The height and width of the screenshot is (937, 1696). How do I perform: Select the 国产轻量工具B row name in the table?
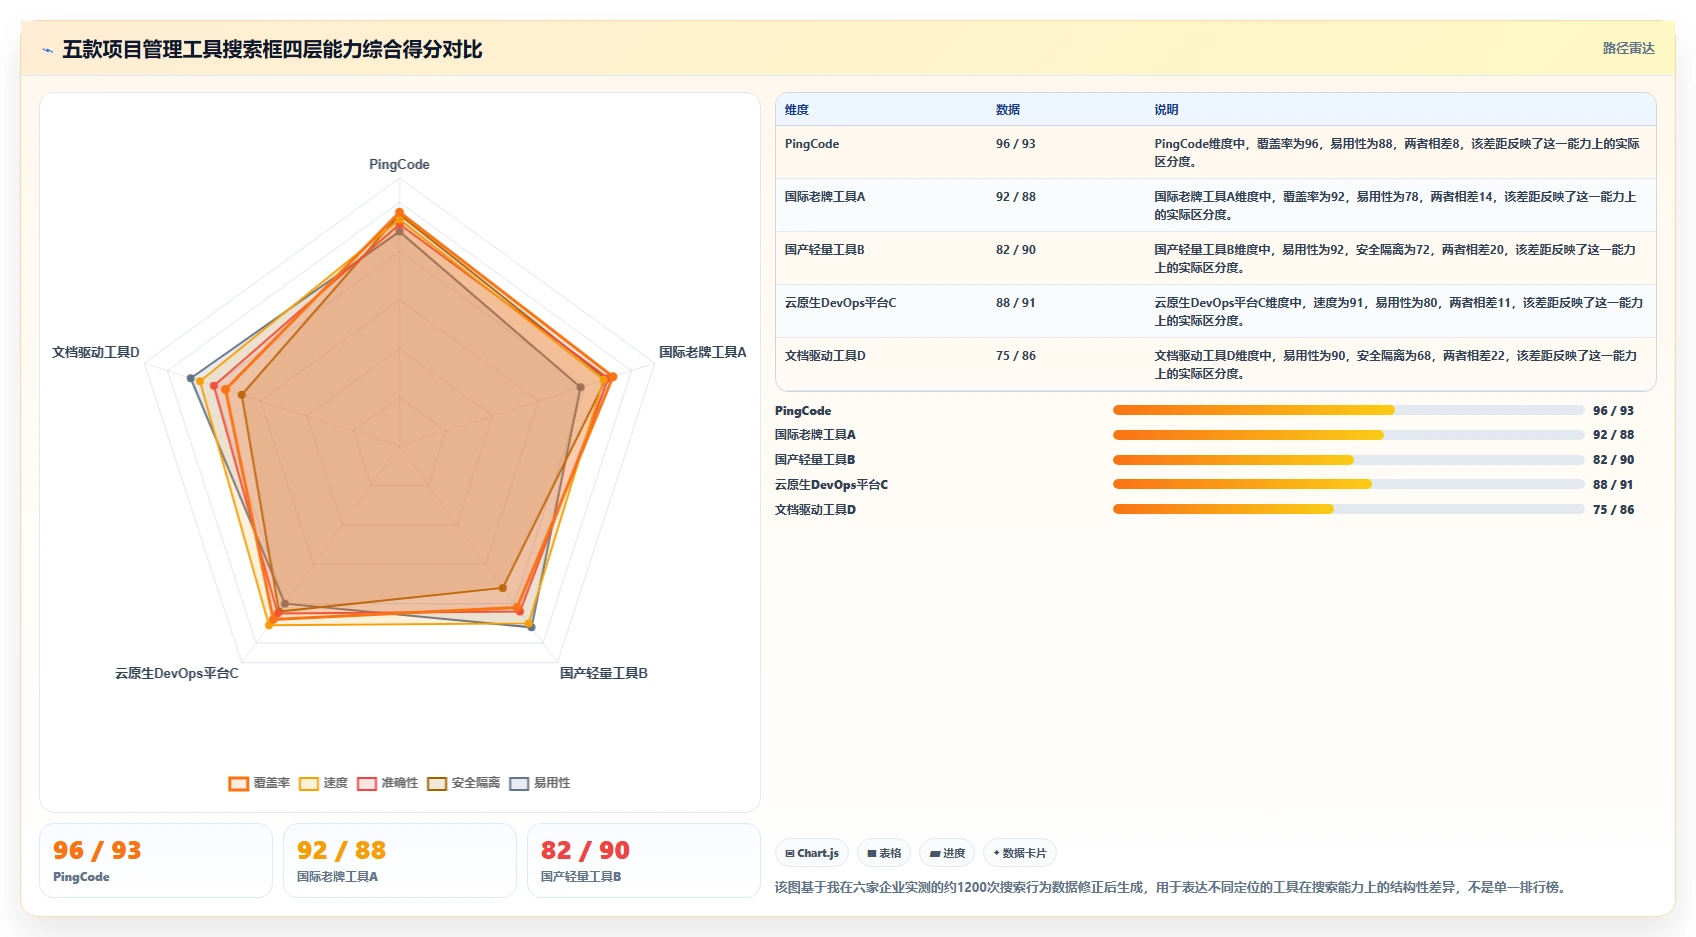click(x=825, y=250)
